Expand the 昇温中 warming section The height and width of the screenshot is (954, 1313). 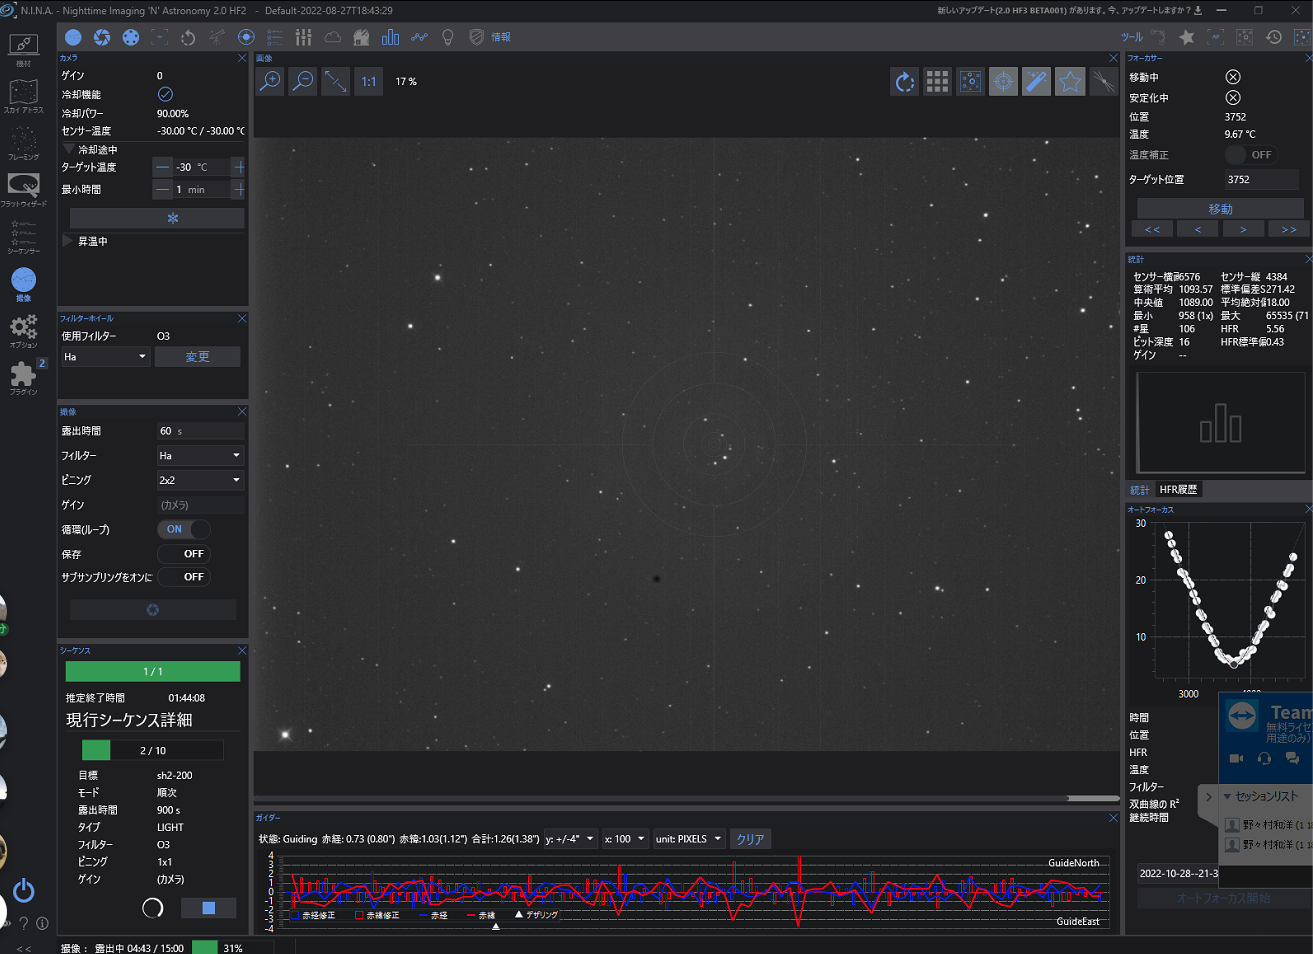[68, 241]
